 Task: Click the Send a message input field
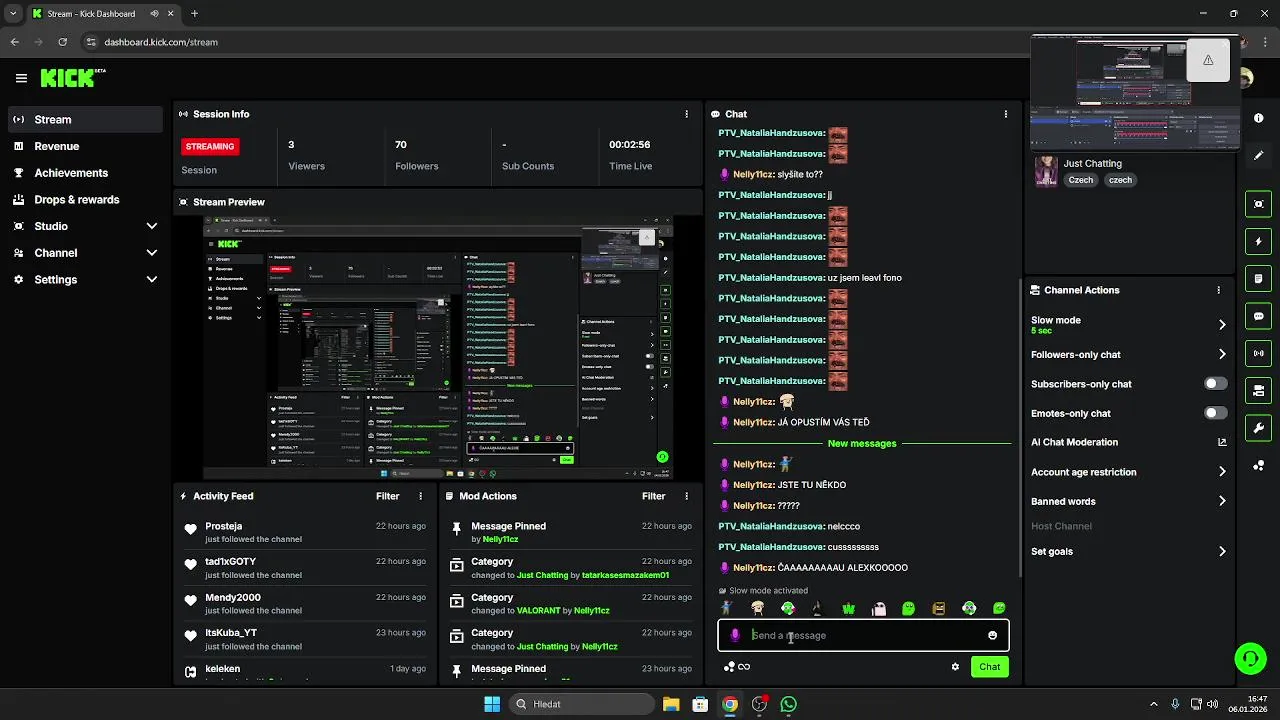pyautogui.click(x=863, y=635)
